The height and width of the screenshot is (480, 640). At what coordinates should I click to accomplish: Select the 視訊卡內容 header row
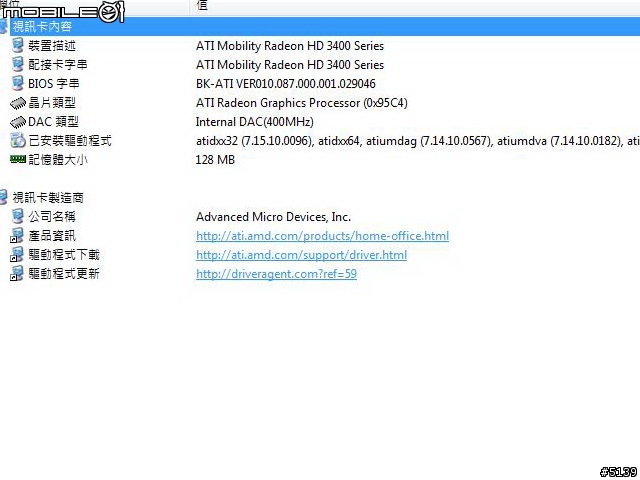(x=320, y=27)
